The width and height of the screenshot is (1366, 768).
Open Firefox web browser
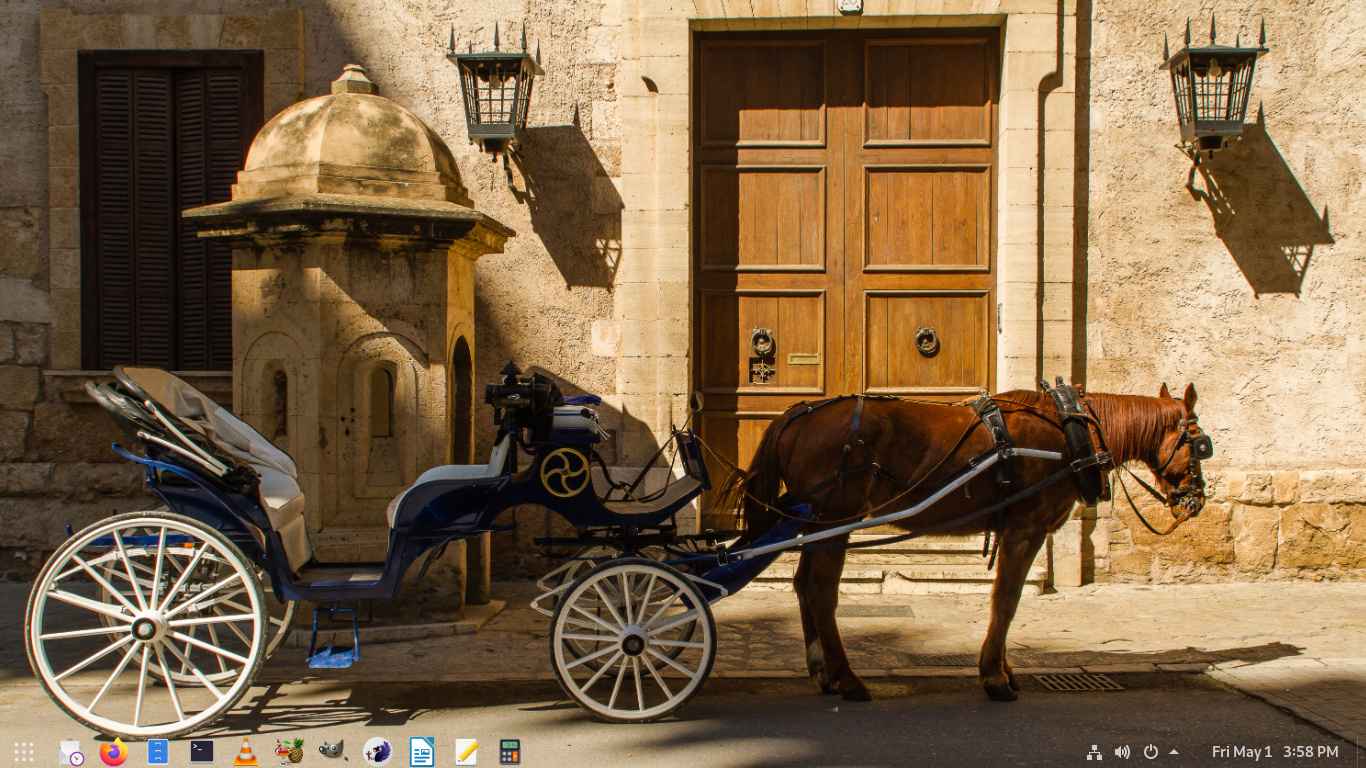point(114,752)
